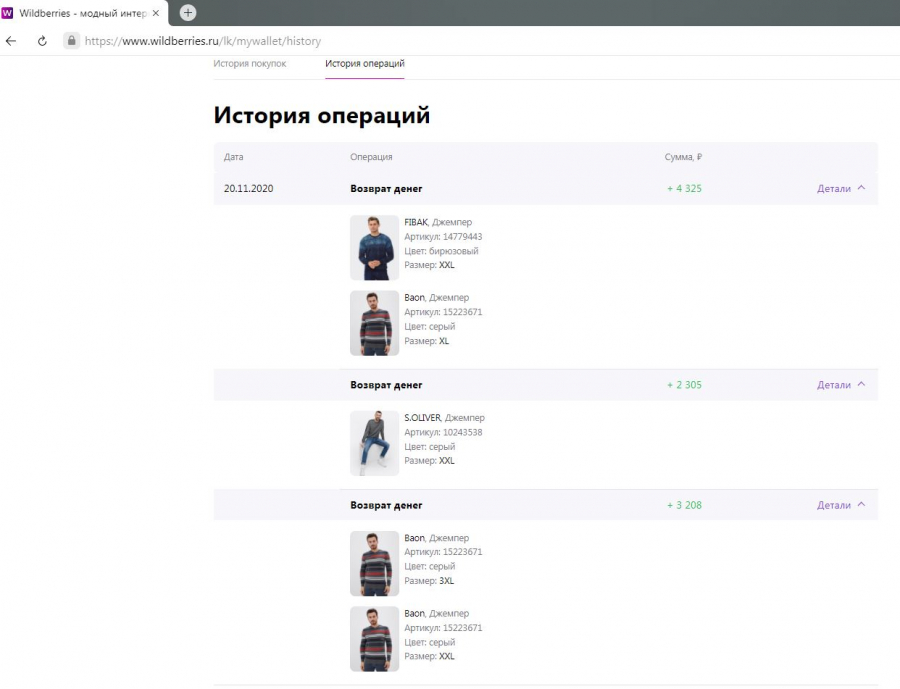Click the chevron beside the + 3 208 row
This screenshot has width=900, height=689.
[861, 505]
